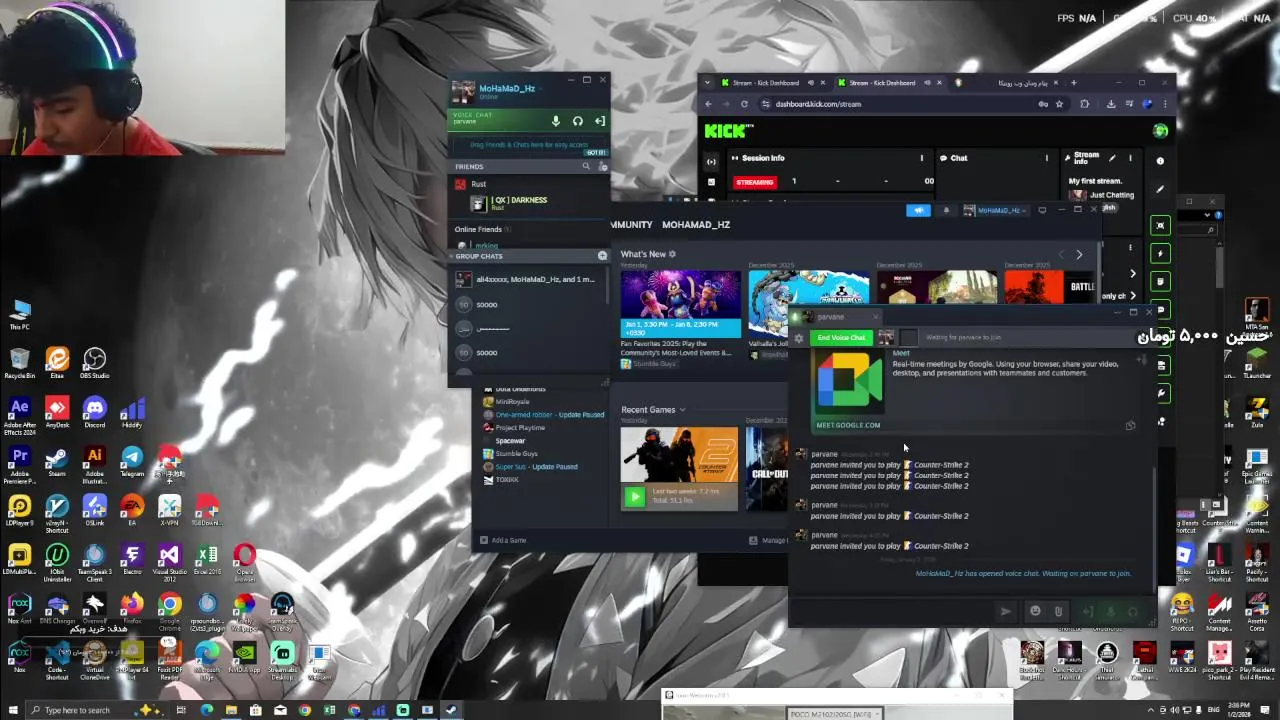Image resolution: width=1280 pixels, height=720 pixels.
Task: Open the Rust game group in friends list
Action: pyautogui.click(x=478, y=184)
